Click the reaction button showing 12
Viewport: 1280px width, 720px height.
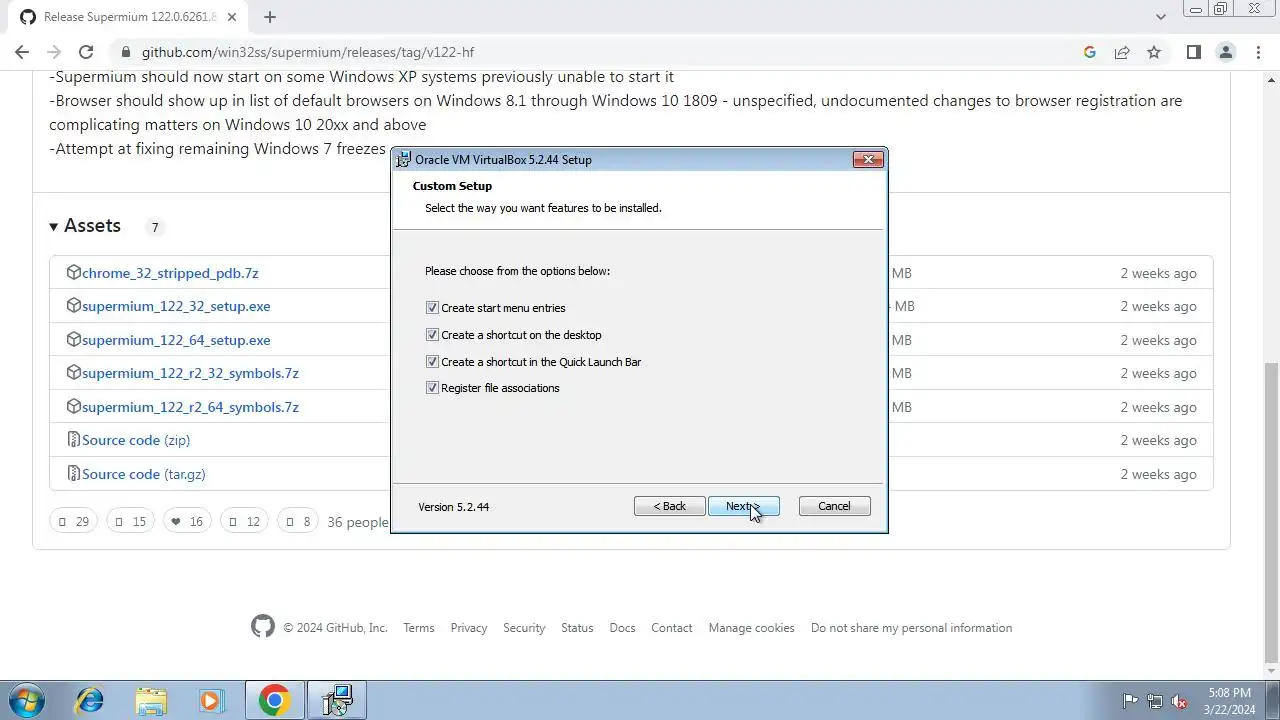[244, 521]
